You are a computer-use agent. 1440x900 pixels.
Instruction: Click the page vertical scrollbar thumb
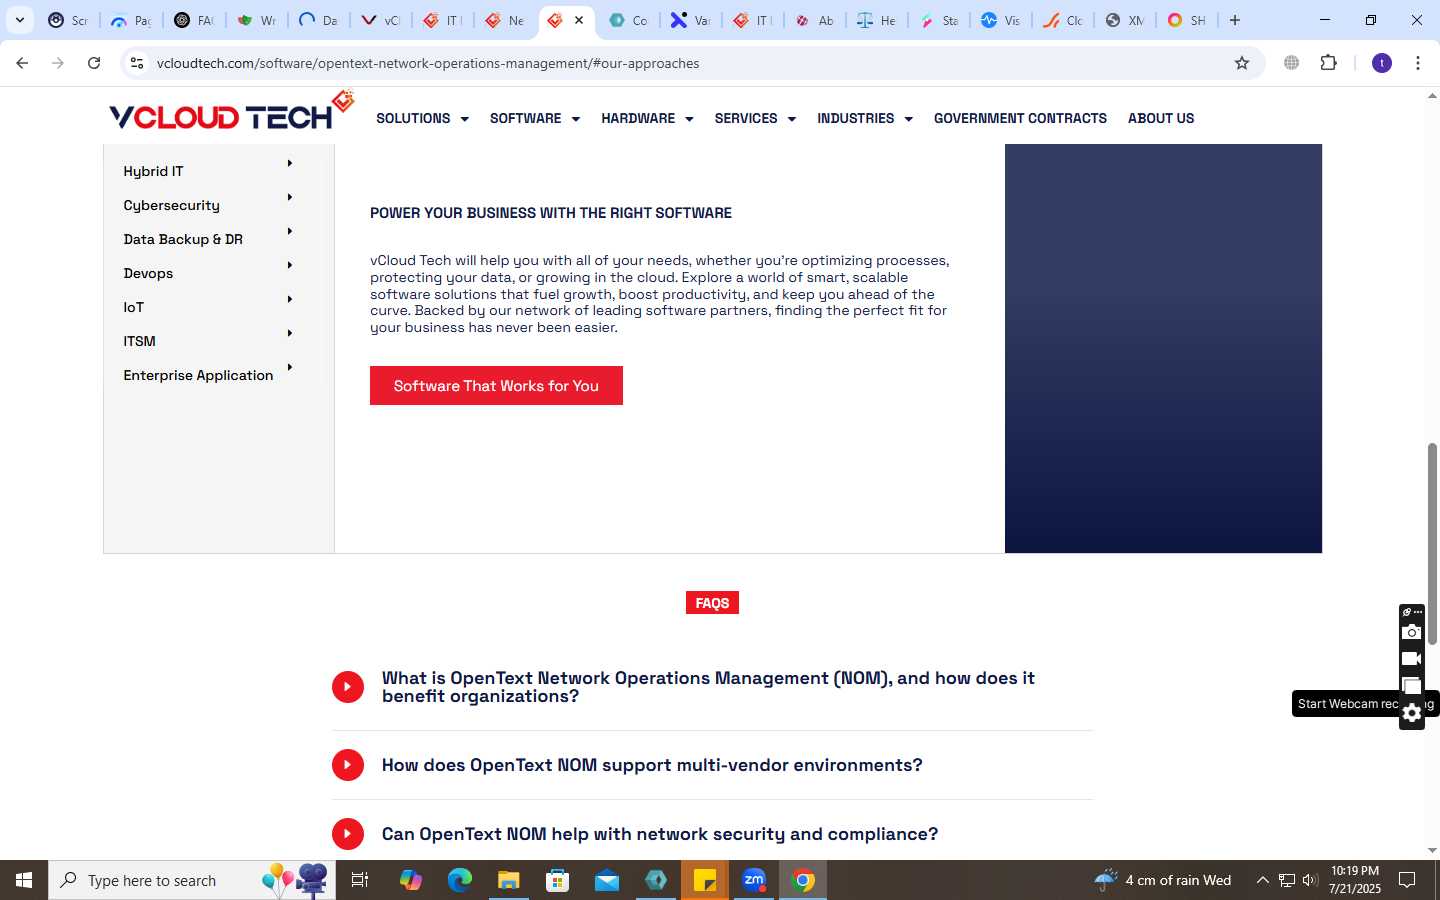(x=1432, y=543)
